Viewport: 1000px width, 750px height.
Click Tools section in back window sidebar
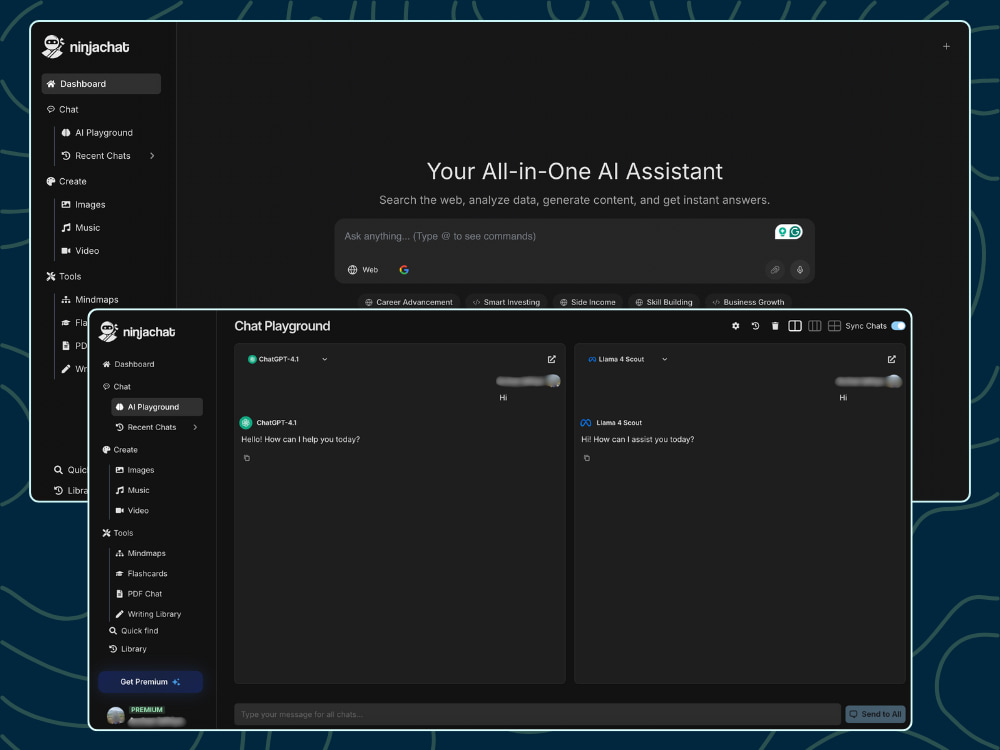point(64,277)
